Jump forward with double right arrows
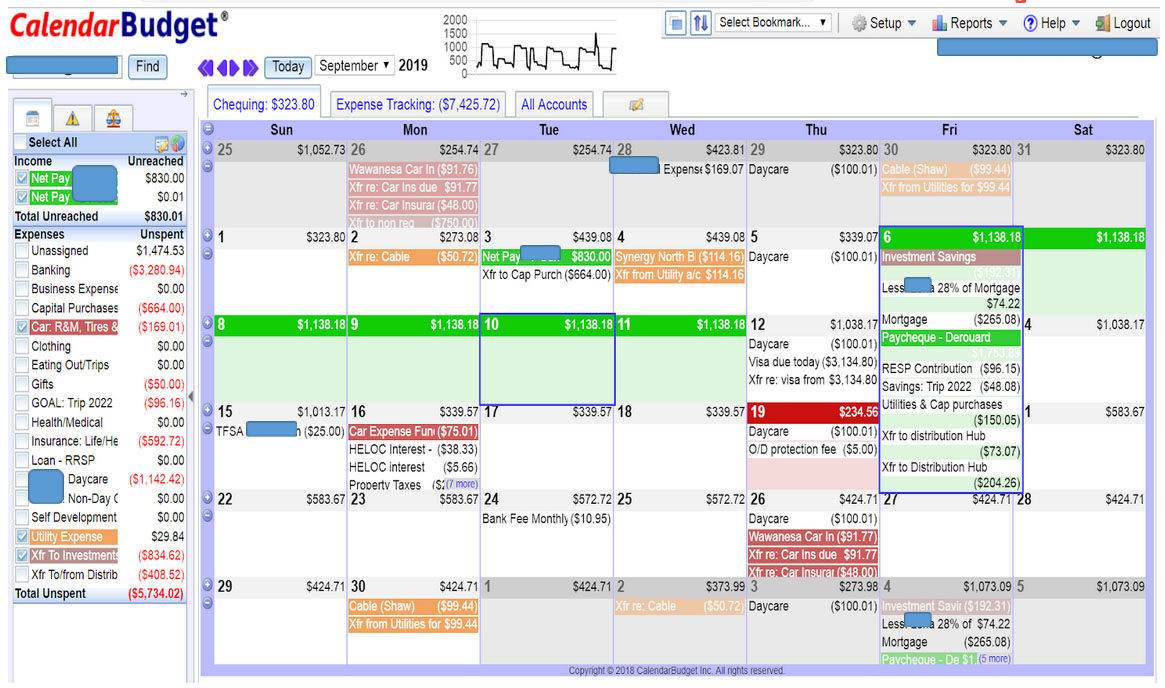This screenshot has height=688, width=1165. (250, 67)
